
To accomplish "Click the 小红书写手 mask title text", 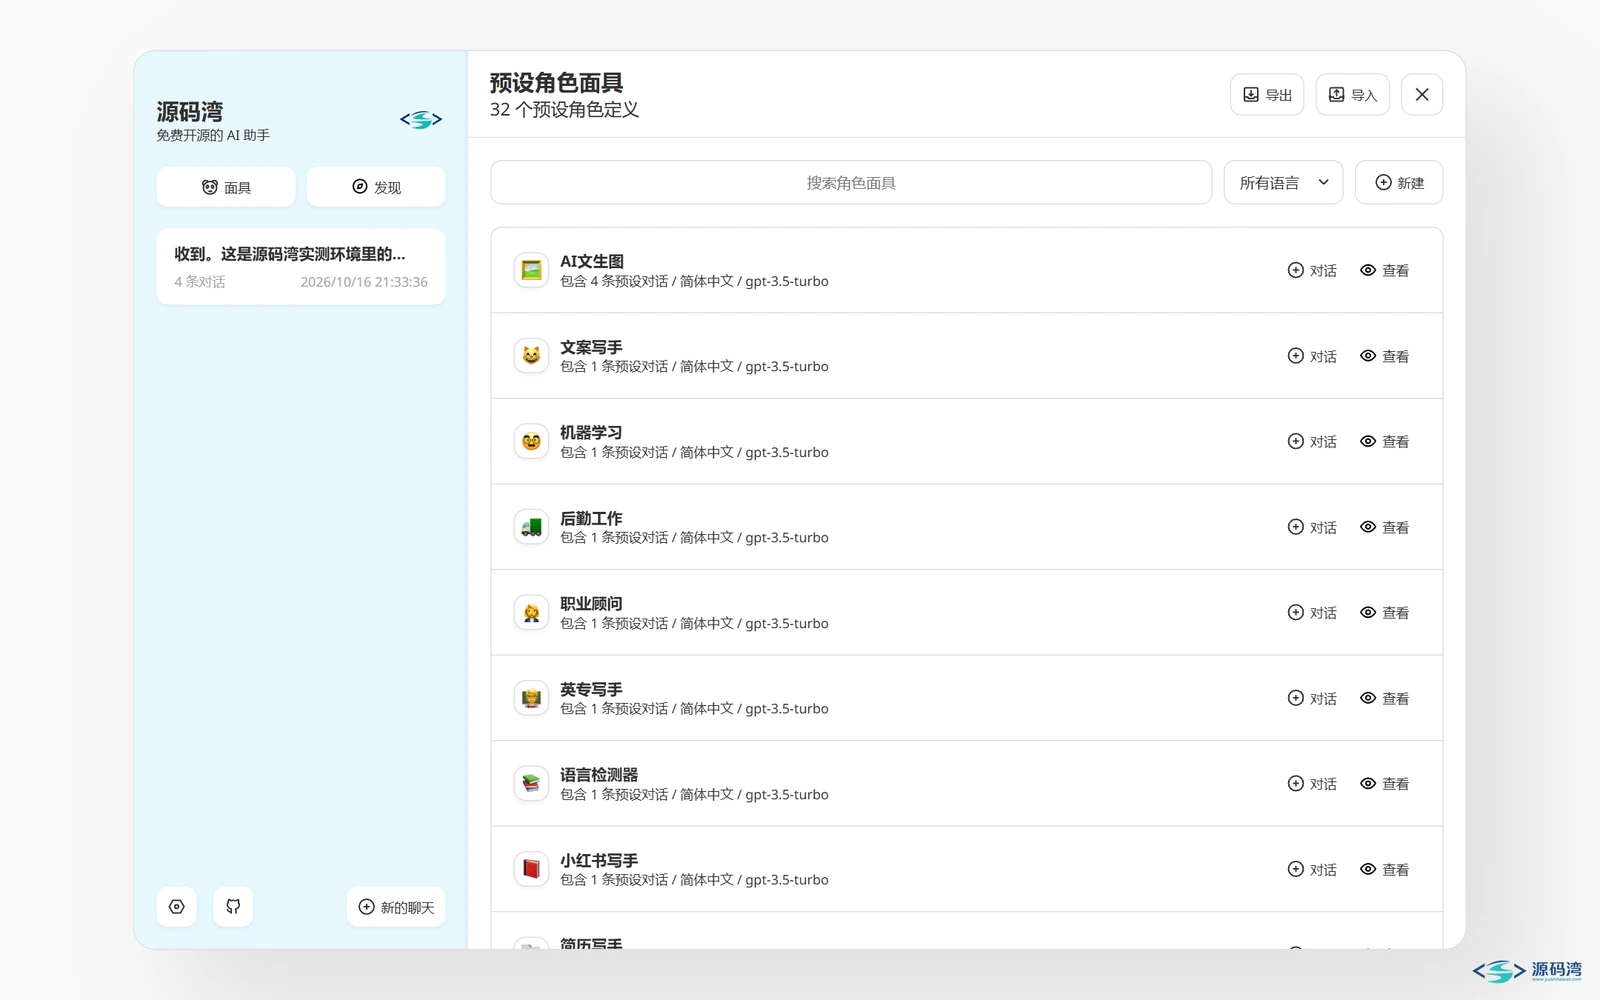I will (x=599, y=860).
